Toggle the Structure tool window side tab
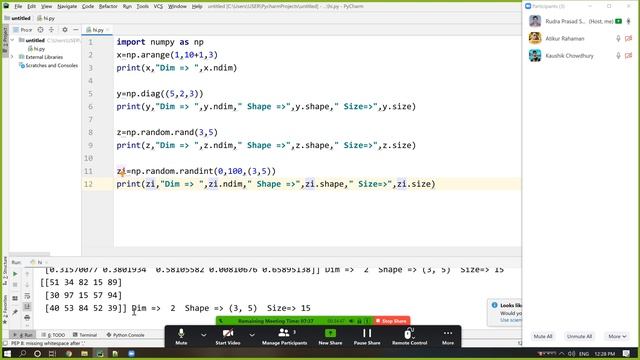 coord(5,271)
